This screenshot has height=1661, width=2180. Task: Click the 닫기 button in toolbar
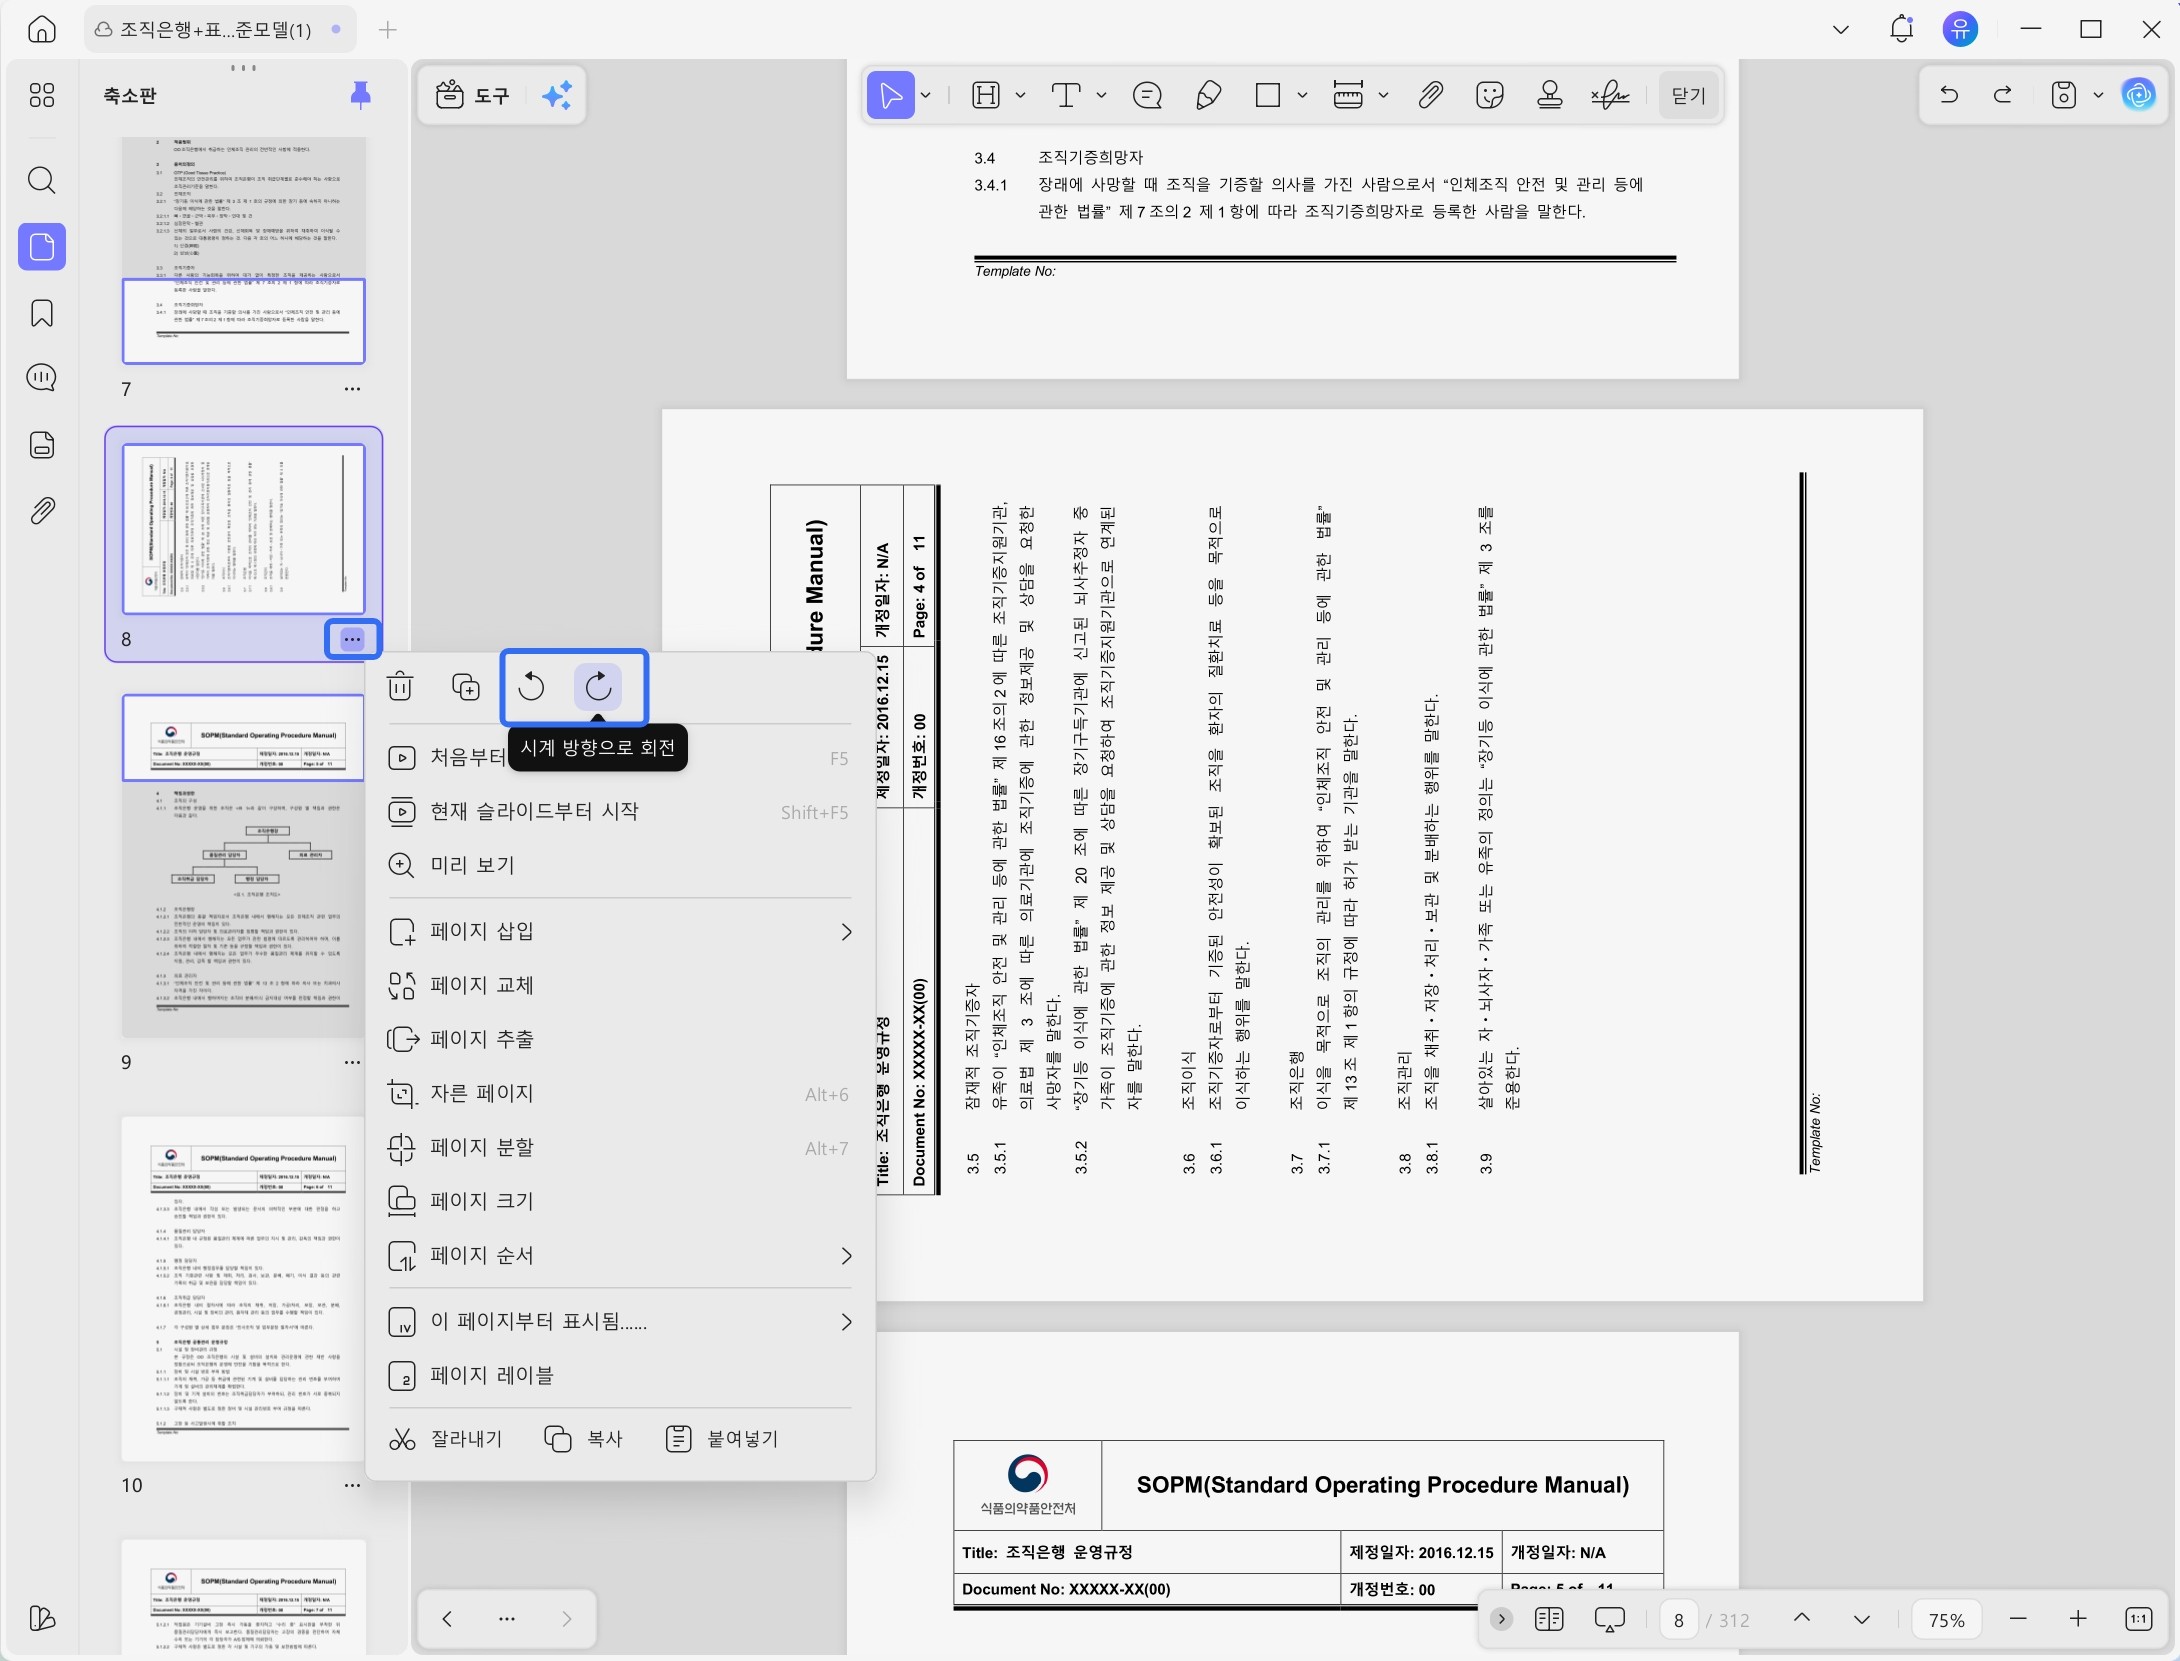point(1688,95)
